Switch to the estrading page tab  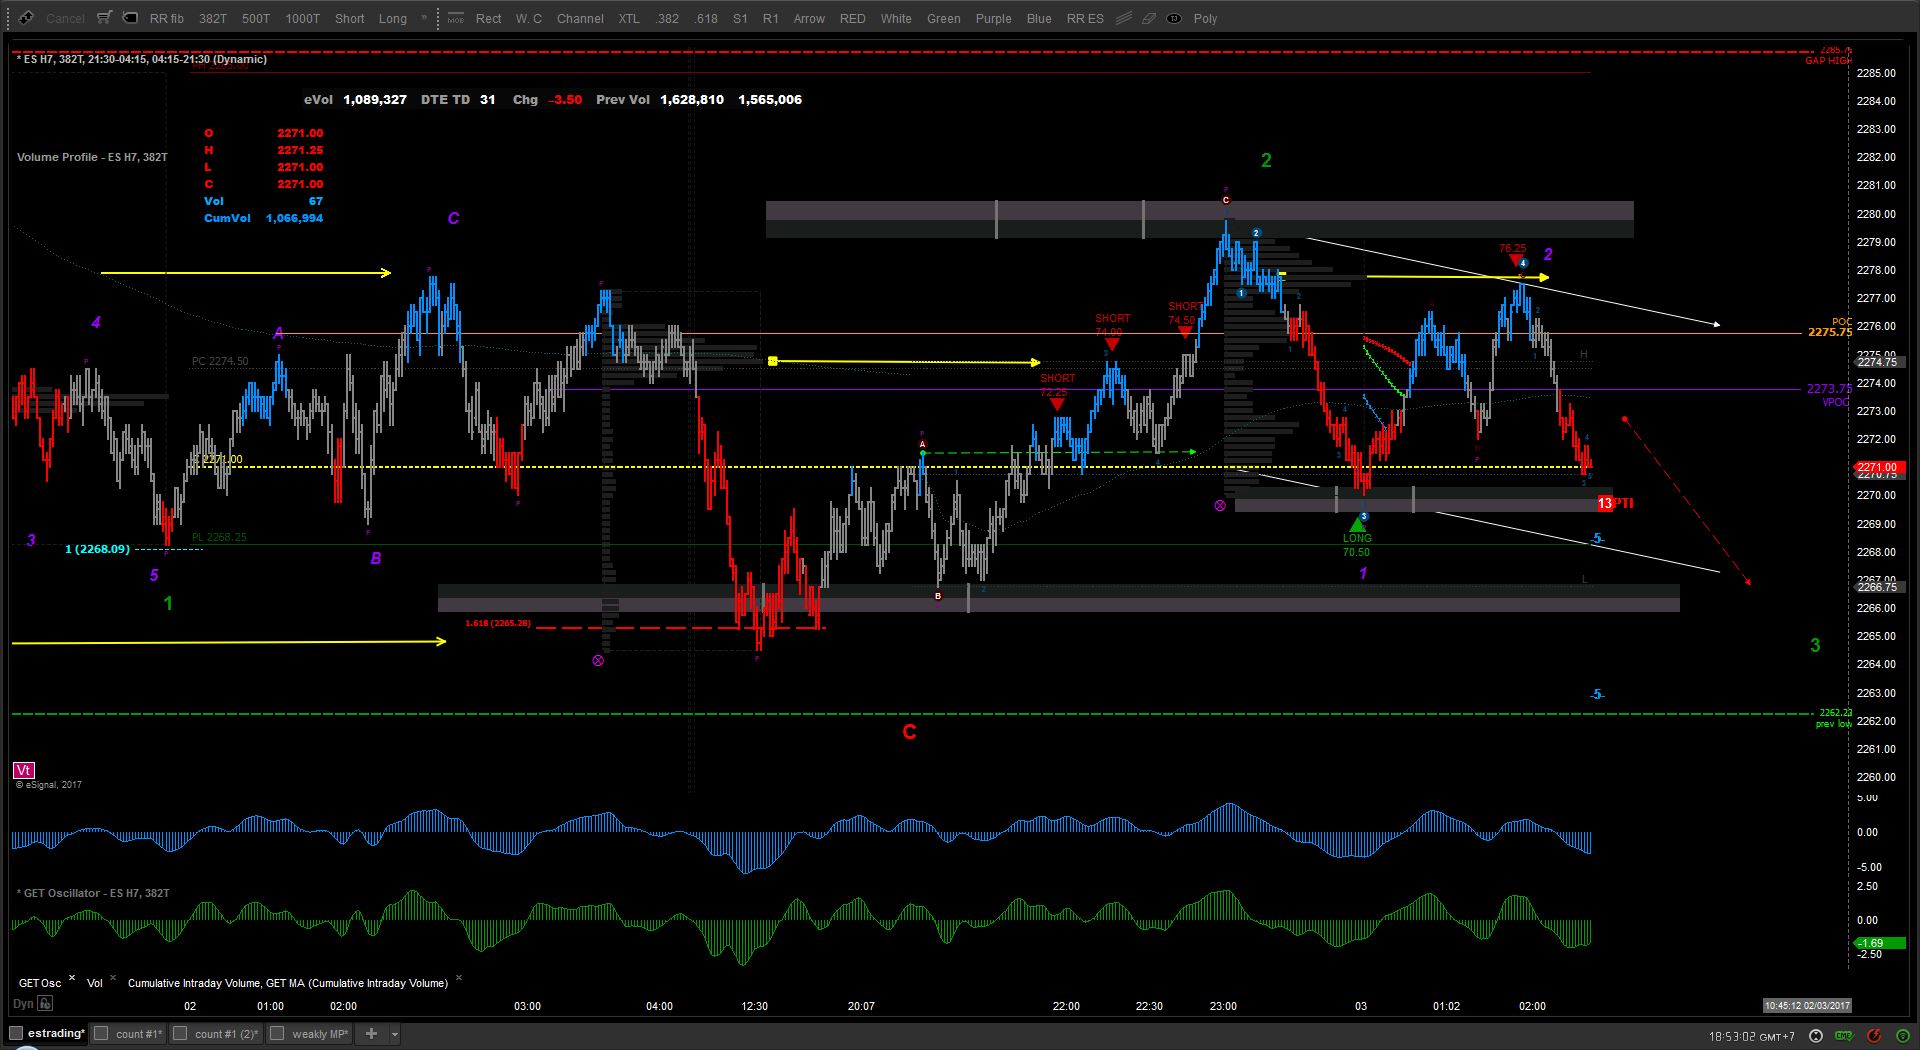tap(56, 1033)
